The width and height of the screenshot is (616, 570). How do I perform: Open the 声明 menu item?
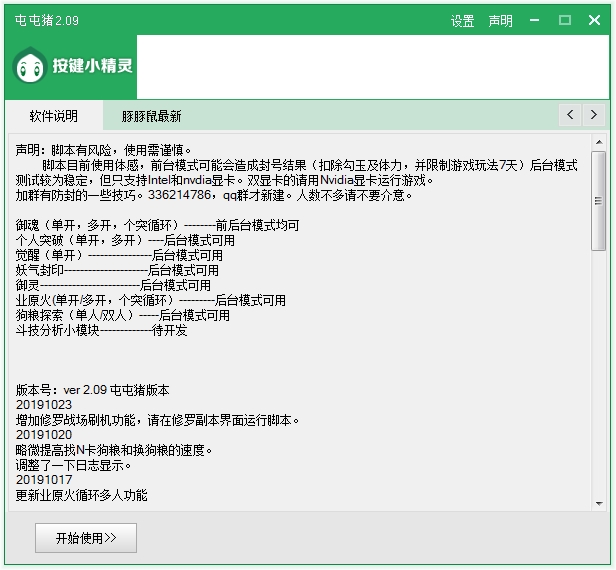tap(500, 21)
